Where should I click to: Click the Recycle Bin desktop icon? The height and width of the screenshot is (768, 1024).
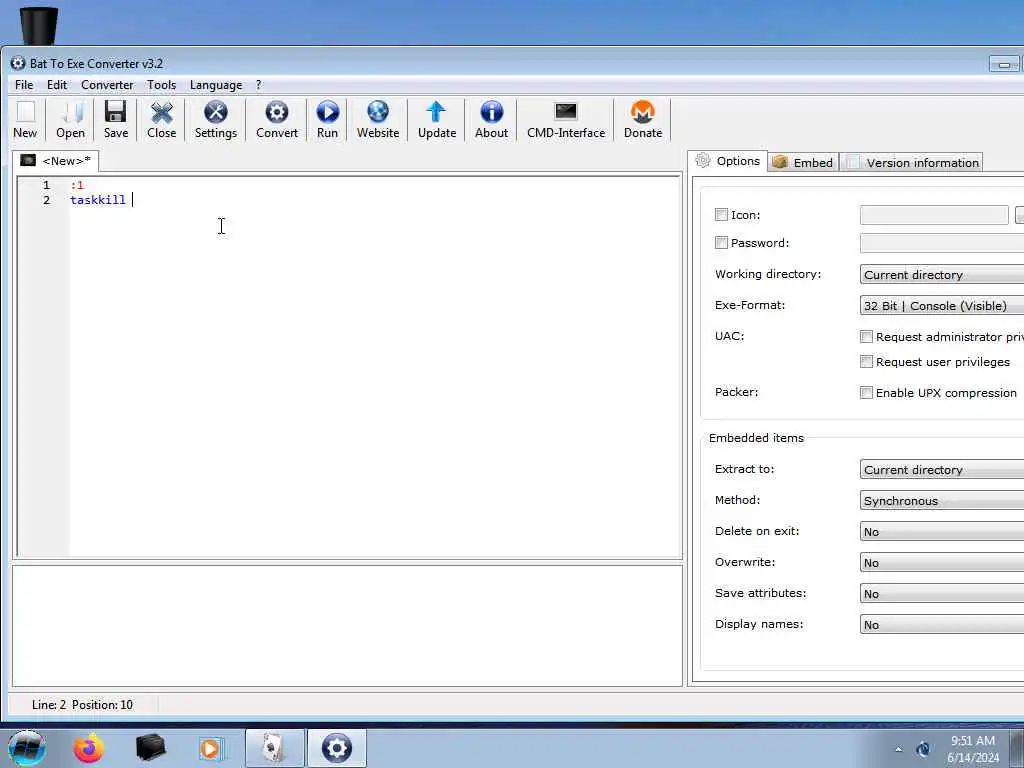39,25
